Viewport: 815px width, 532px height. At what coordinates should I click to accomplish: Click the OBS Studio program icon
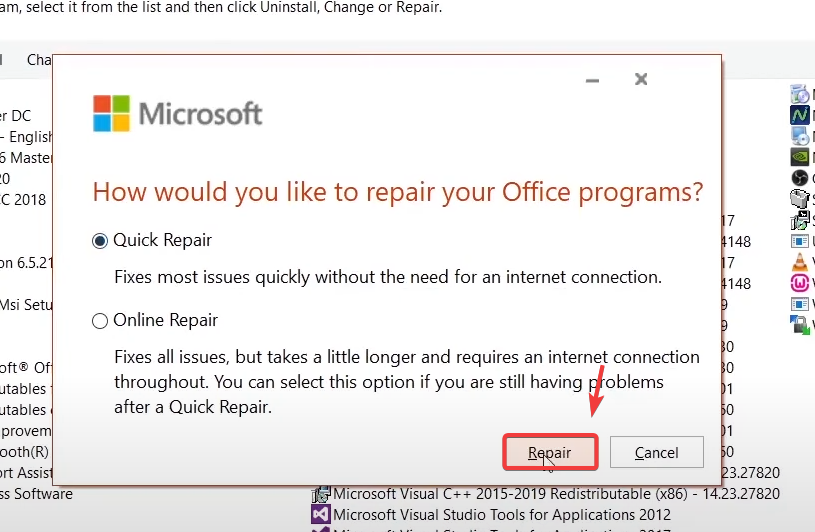(800, 178)
